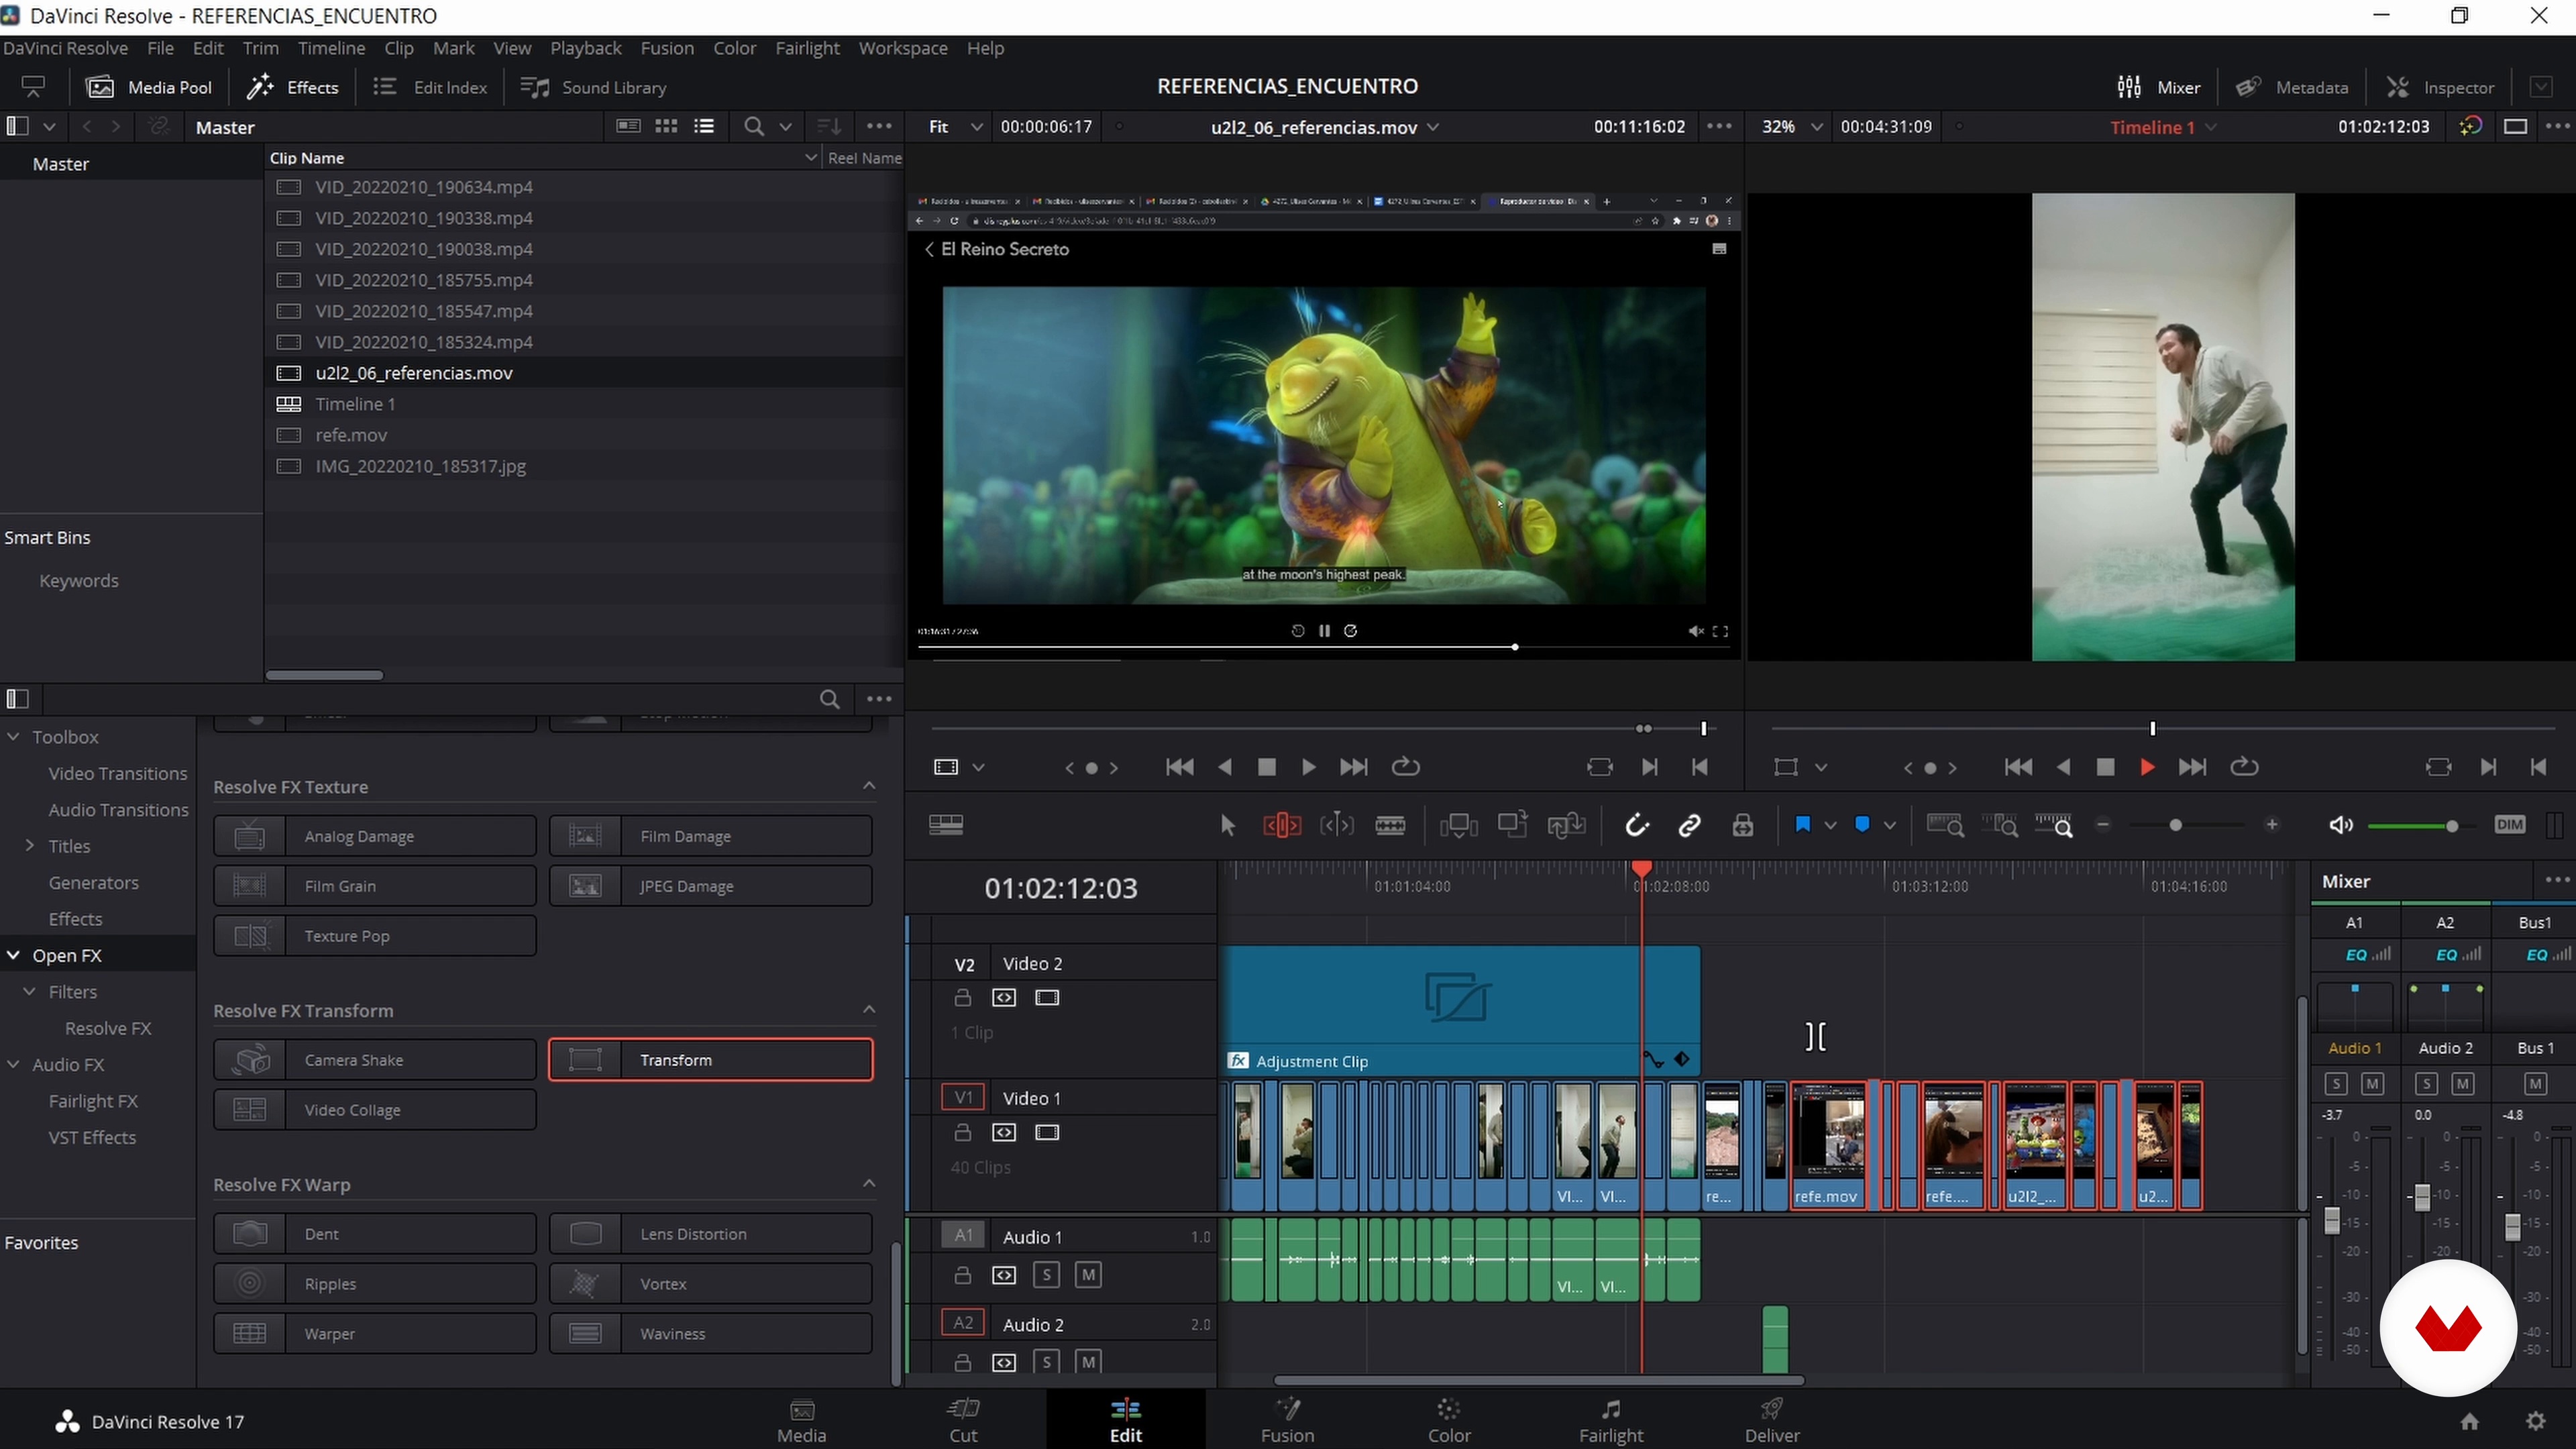The height and width of the screenshot is (1449, 2576).
Task: Toggle the DIM audio button
Action: pyautogui.click(x=2510, y=825)
